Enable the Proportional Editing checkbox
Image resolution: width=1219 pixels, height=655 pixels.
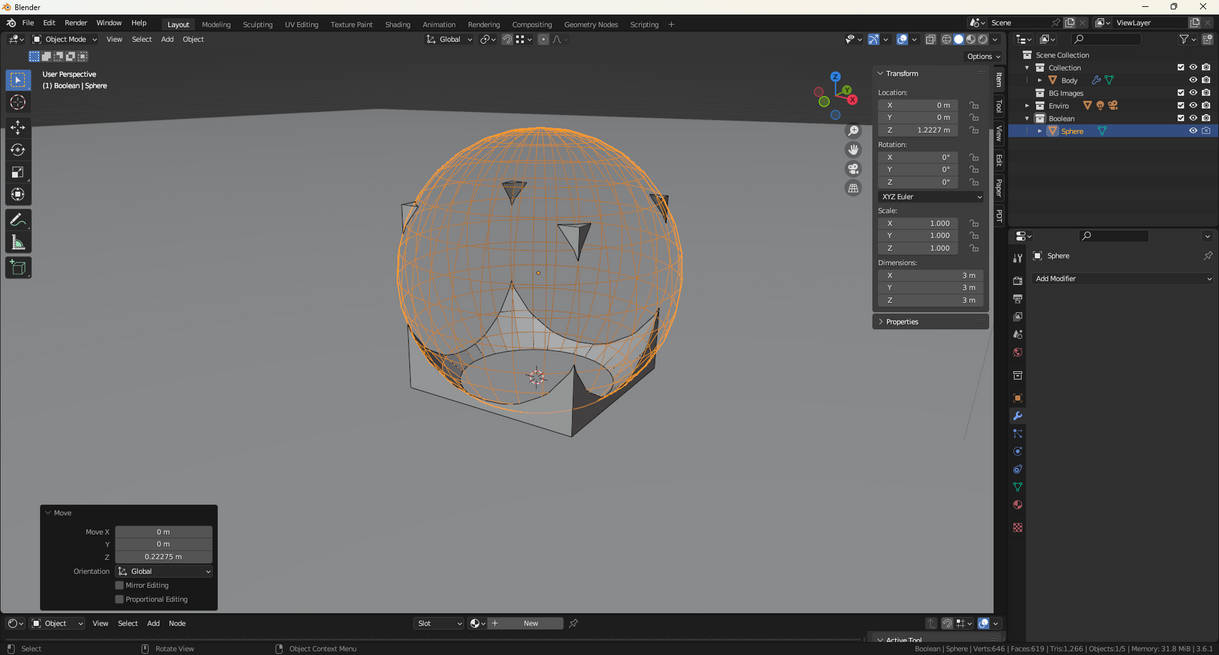coord(119,599)
